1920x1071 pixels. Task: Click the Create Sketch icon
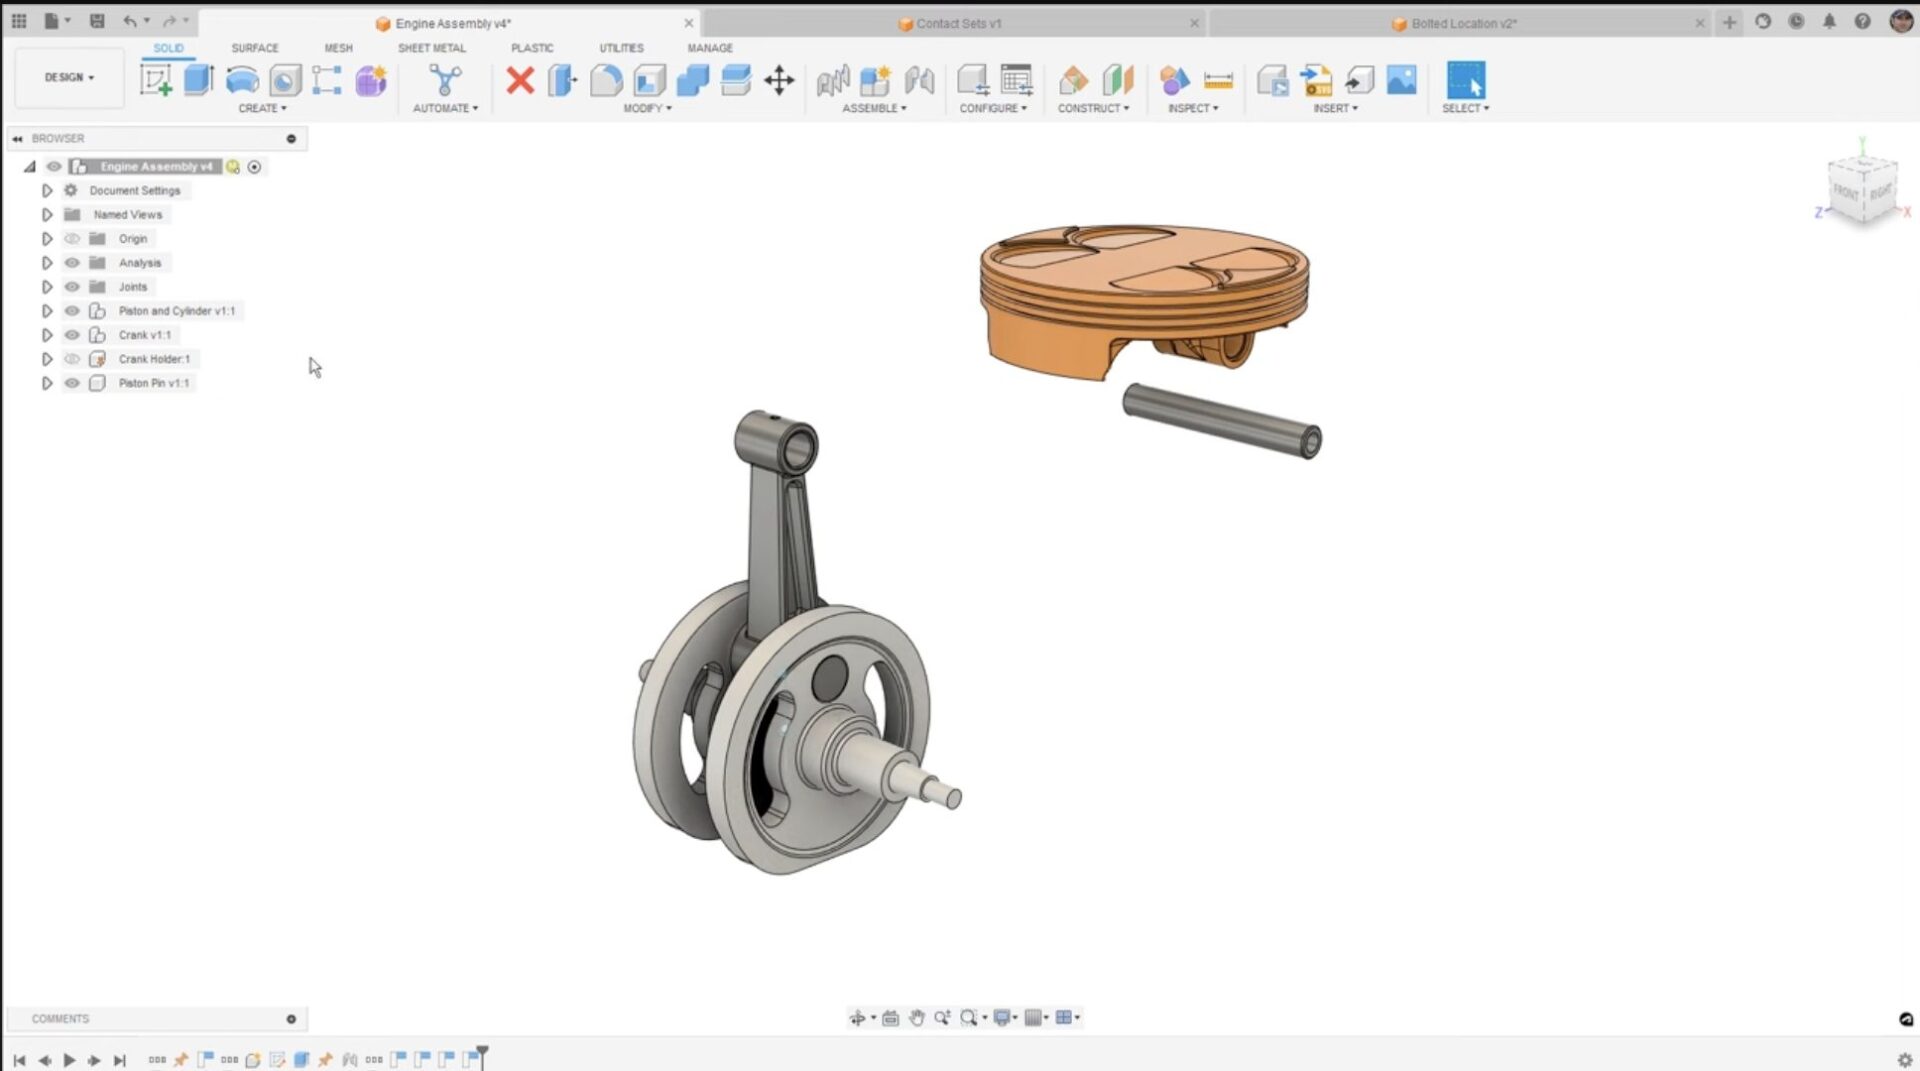(156, 80)
